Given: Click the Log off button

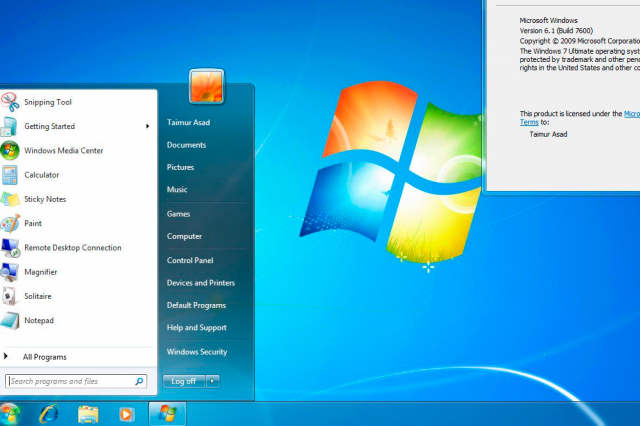Looking at the screenshot, I should (184, 381).
